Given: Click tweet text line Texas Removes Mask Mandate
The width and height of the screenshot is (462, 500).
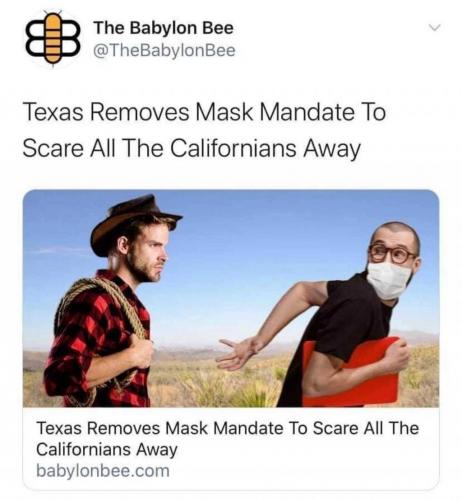Looking at the screenshot, I should [204, 112].
